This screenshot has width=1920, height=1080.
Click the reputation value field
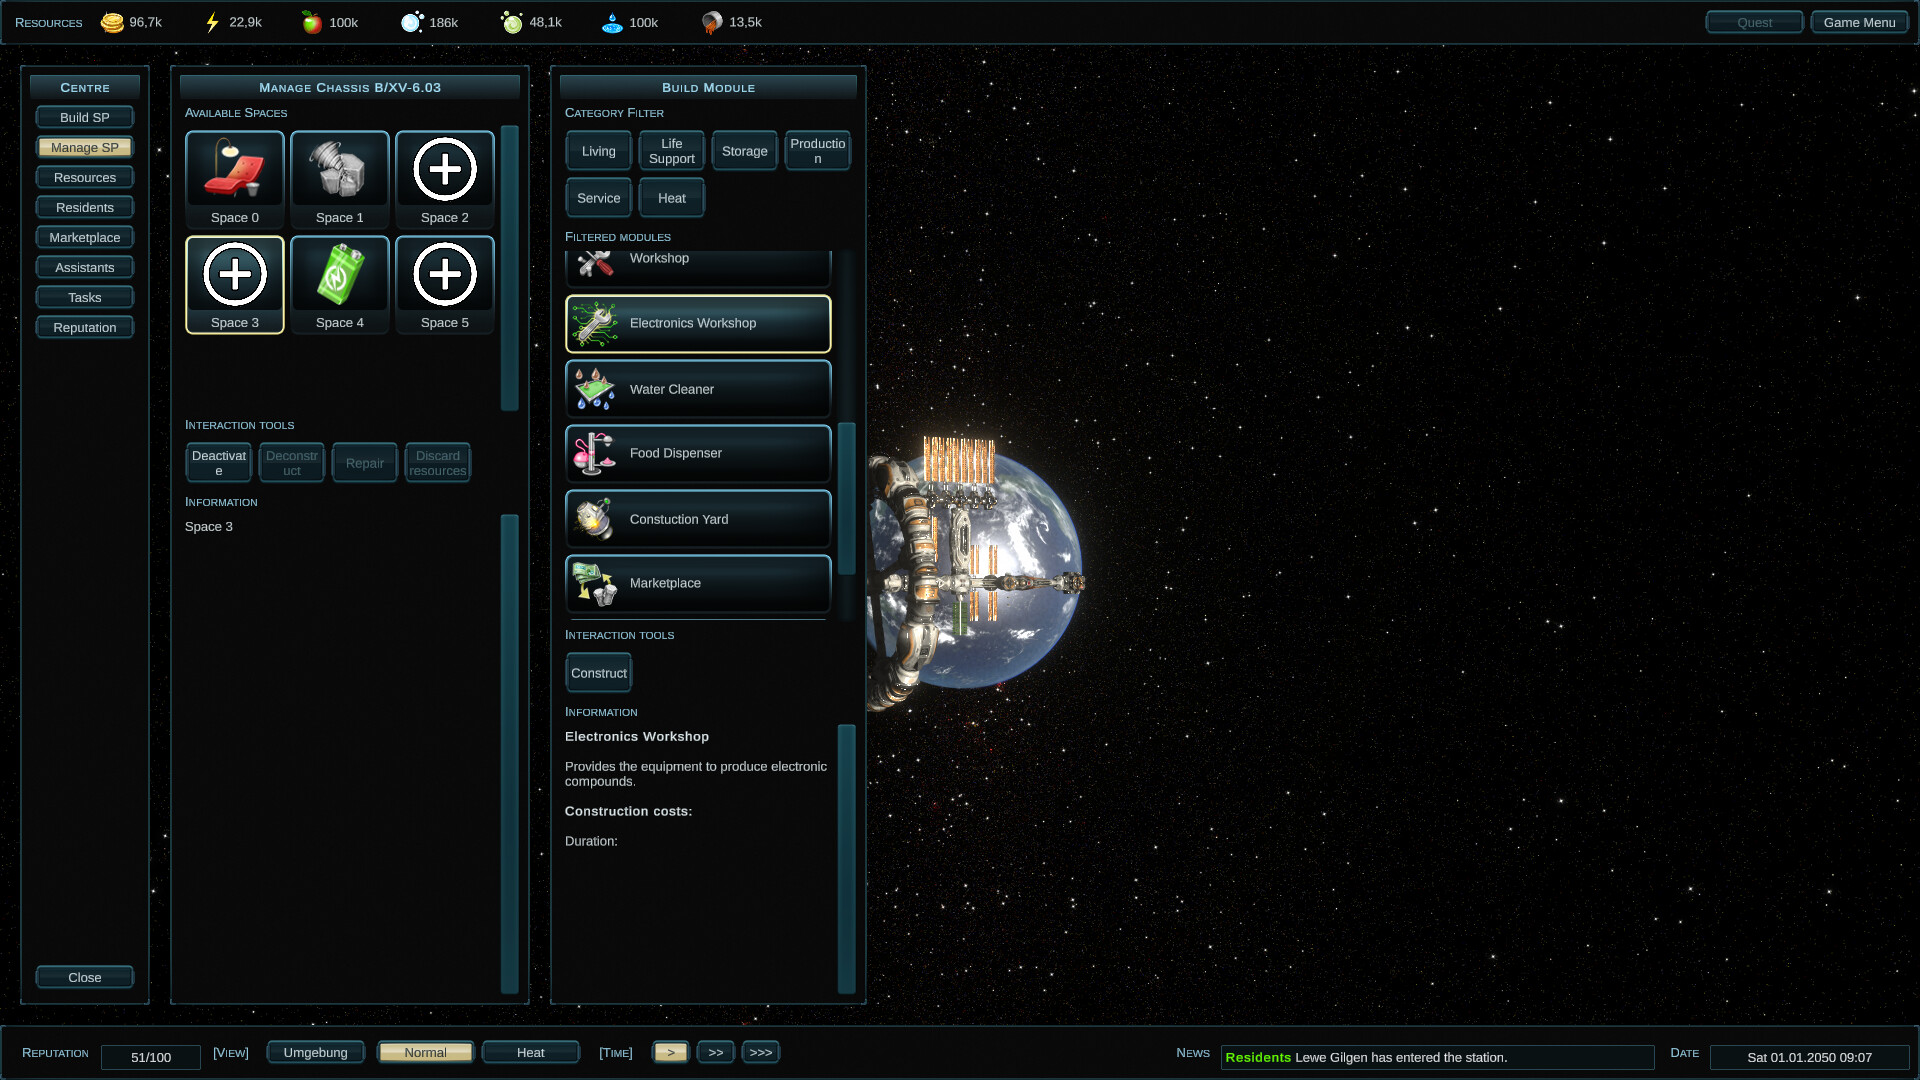coord(150,1057)
